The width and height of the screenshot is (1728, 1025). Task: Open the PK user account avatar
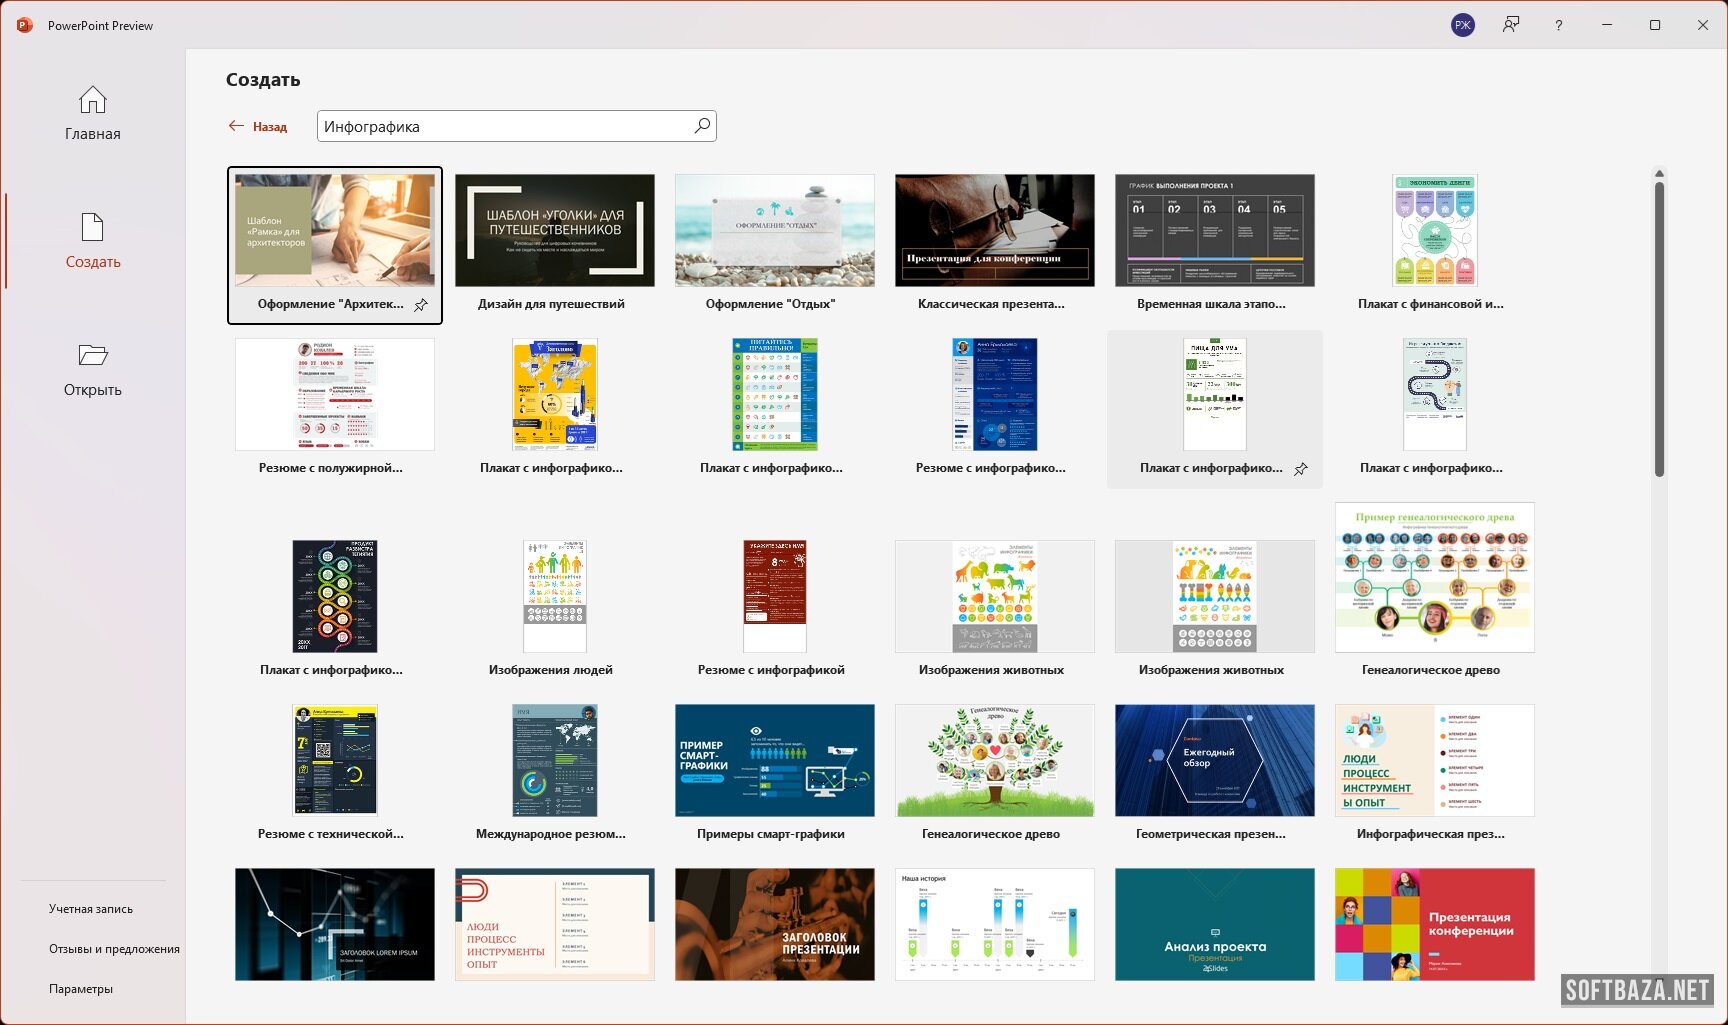1463,25
